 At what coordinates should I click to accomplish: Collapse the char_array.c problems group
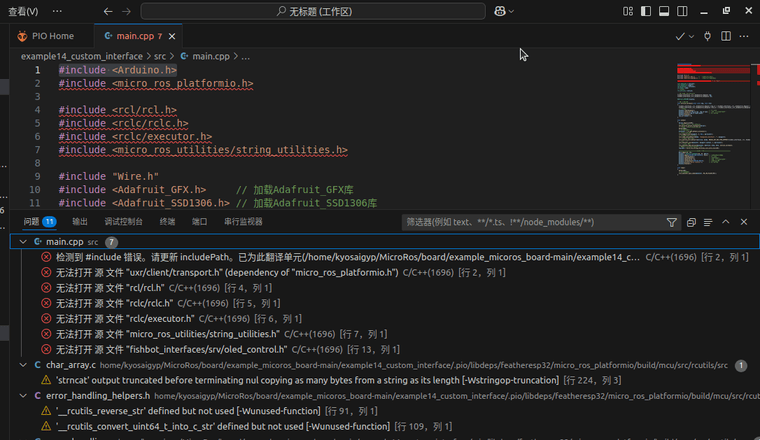coord(23,364)
